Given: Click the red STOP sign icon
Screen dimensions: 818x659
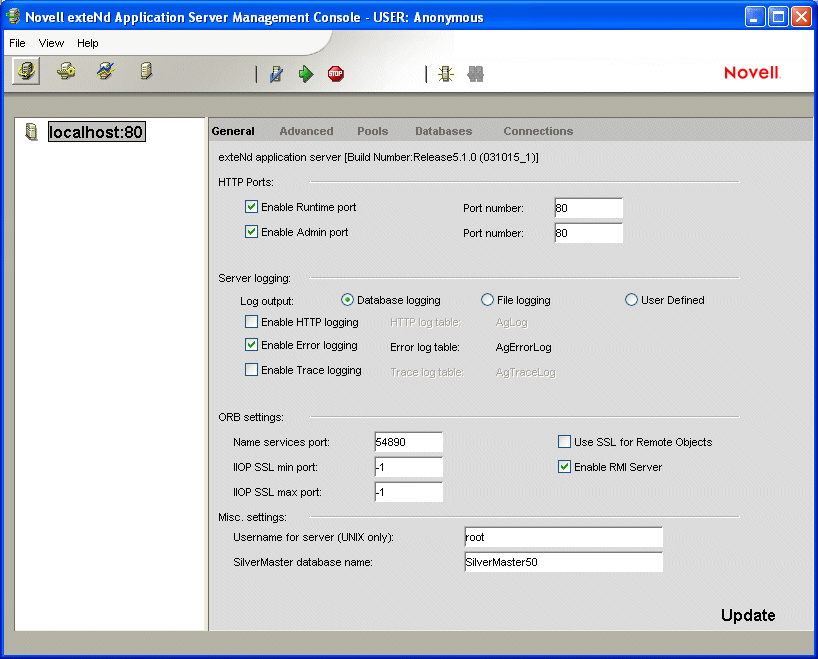Looking at the screenshot, I should click(x=336, y=74).
